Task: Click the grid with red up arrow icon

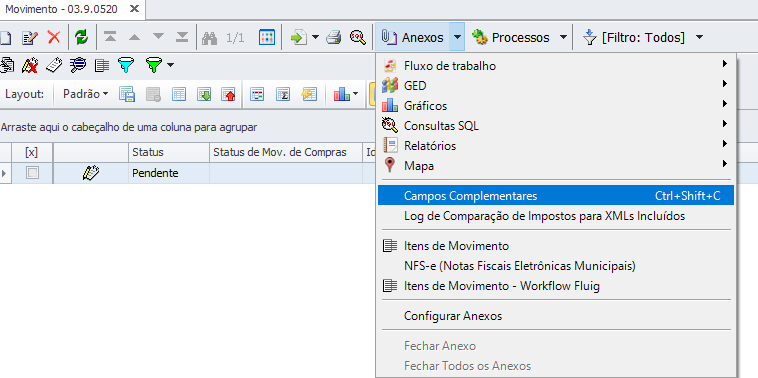Action: (x=228, y=94)
